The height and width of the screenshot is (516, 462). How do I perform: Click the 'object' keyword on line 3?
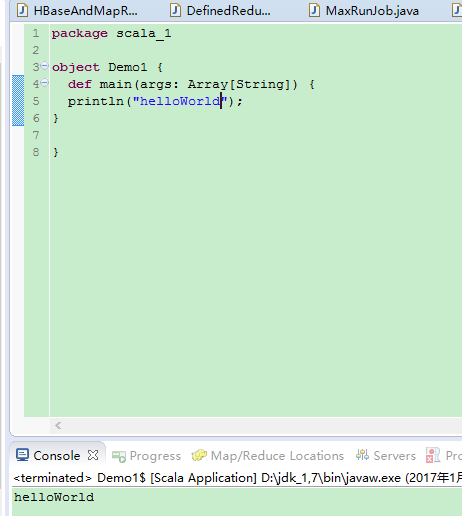coord(76,67)
